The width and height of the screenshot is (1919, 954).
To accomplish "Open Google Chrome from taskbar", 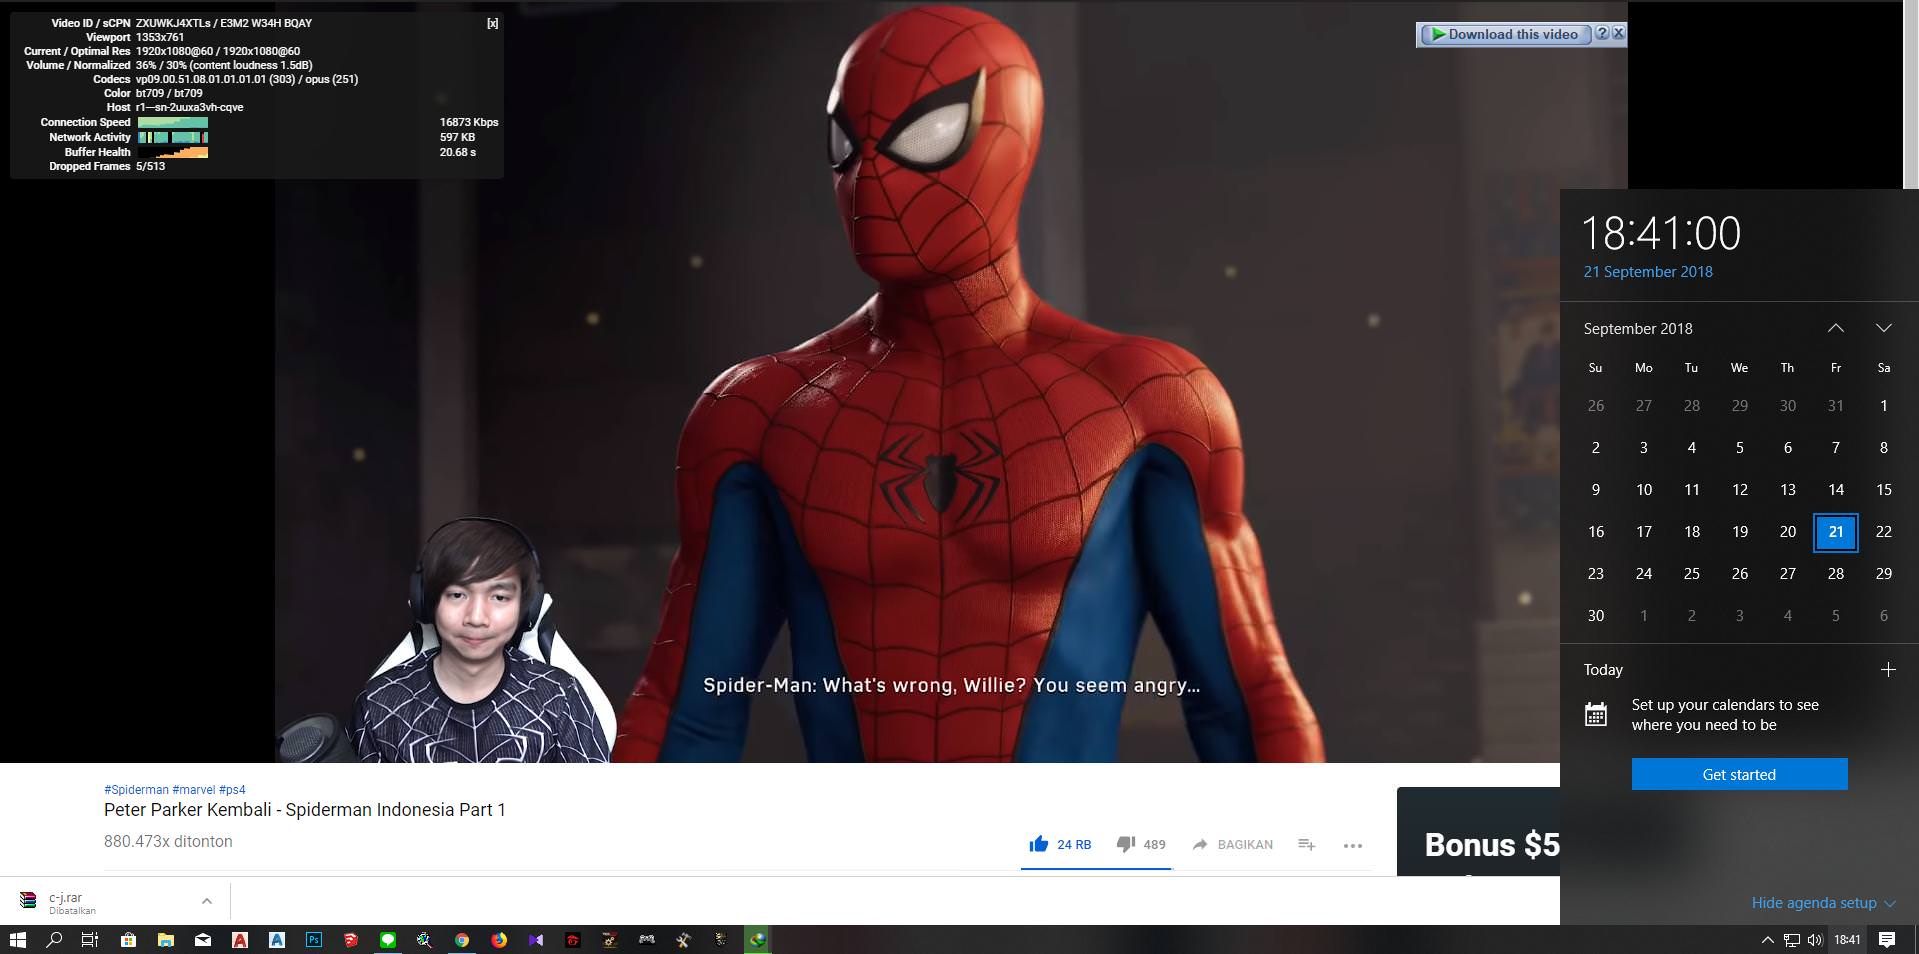I will coord(462,940).
